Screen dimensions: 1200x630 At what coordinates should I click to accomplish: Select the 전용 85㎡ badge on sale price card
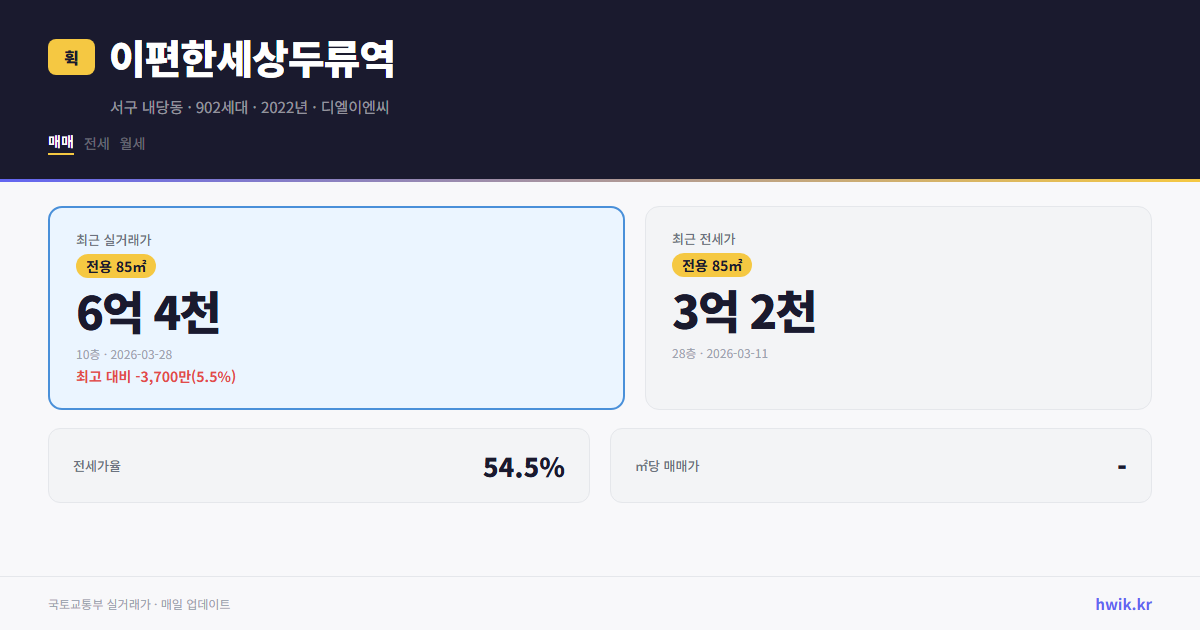[x=114, y=266]
